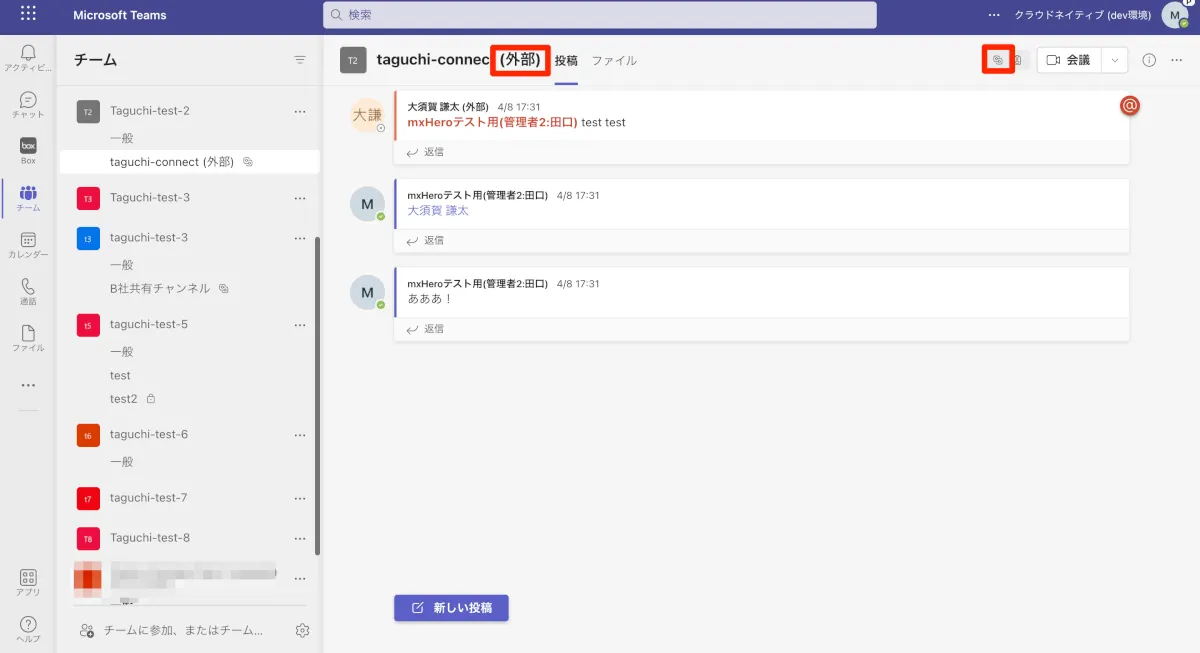The width and height of the screenshot is (1200, 653).
Task: Click the 大謙 user avatar
Action: tap(367, 116)
